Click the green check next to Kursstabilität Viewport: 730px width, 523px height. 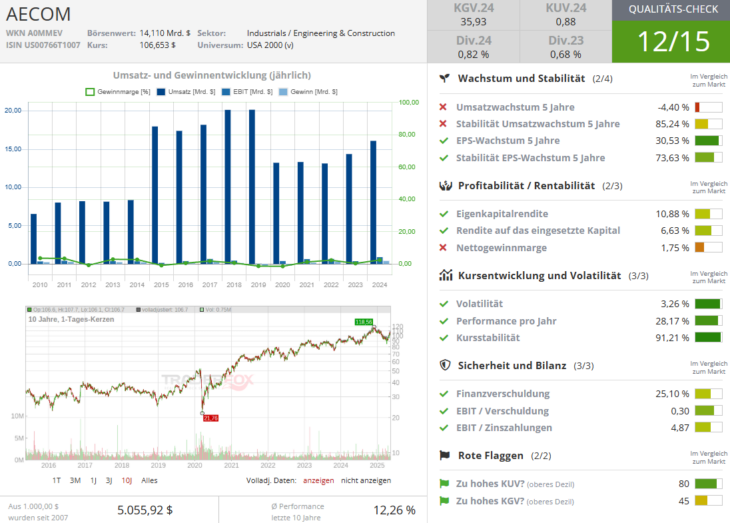point(444,338)
